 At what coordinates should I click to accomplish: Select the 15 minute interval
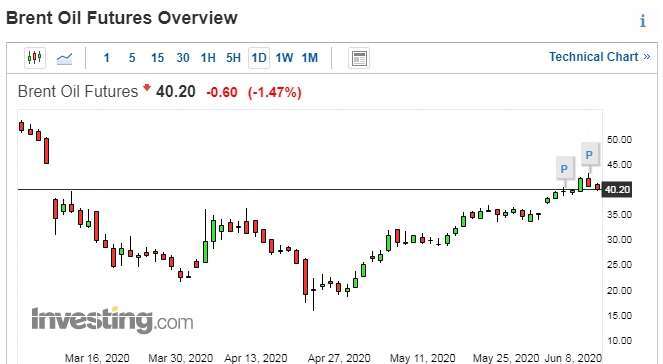point(157,58)
